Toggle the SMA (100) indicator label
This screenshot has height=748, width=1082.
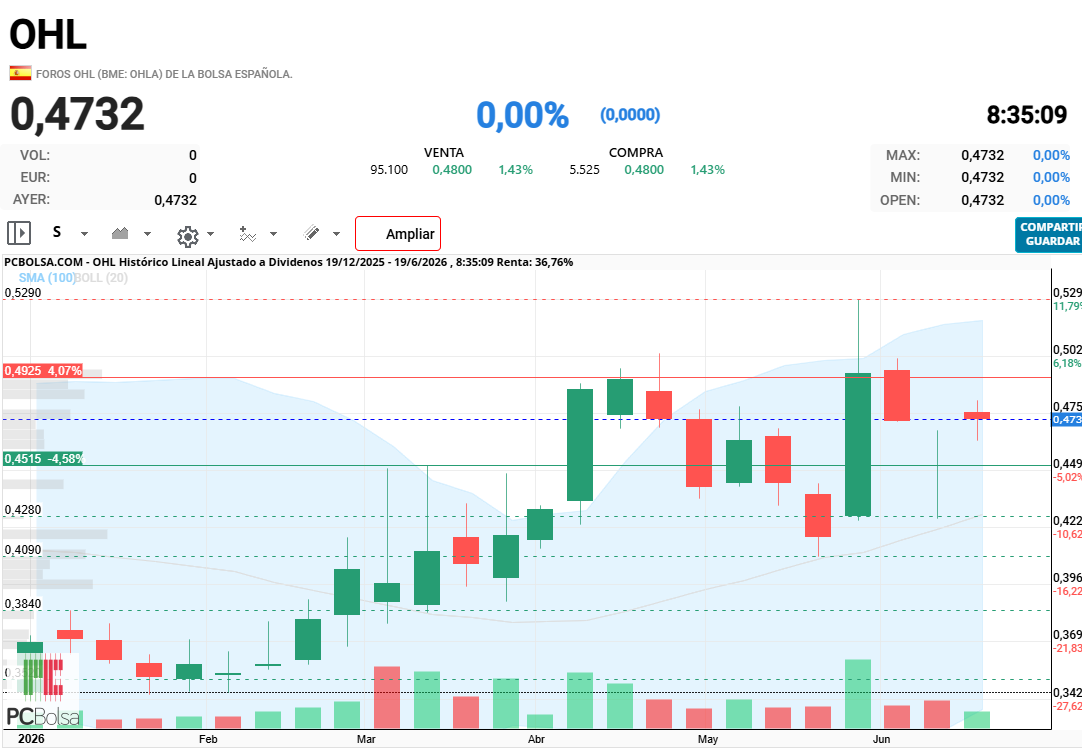(46, 277)
